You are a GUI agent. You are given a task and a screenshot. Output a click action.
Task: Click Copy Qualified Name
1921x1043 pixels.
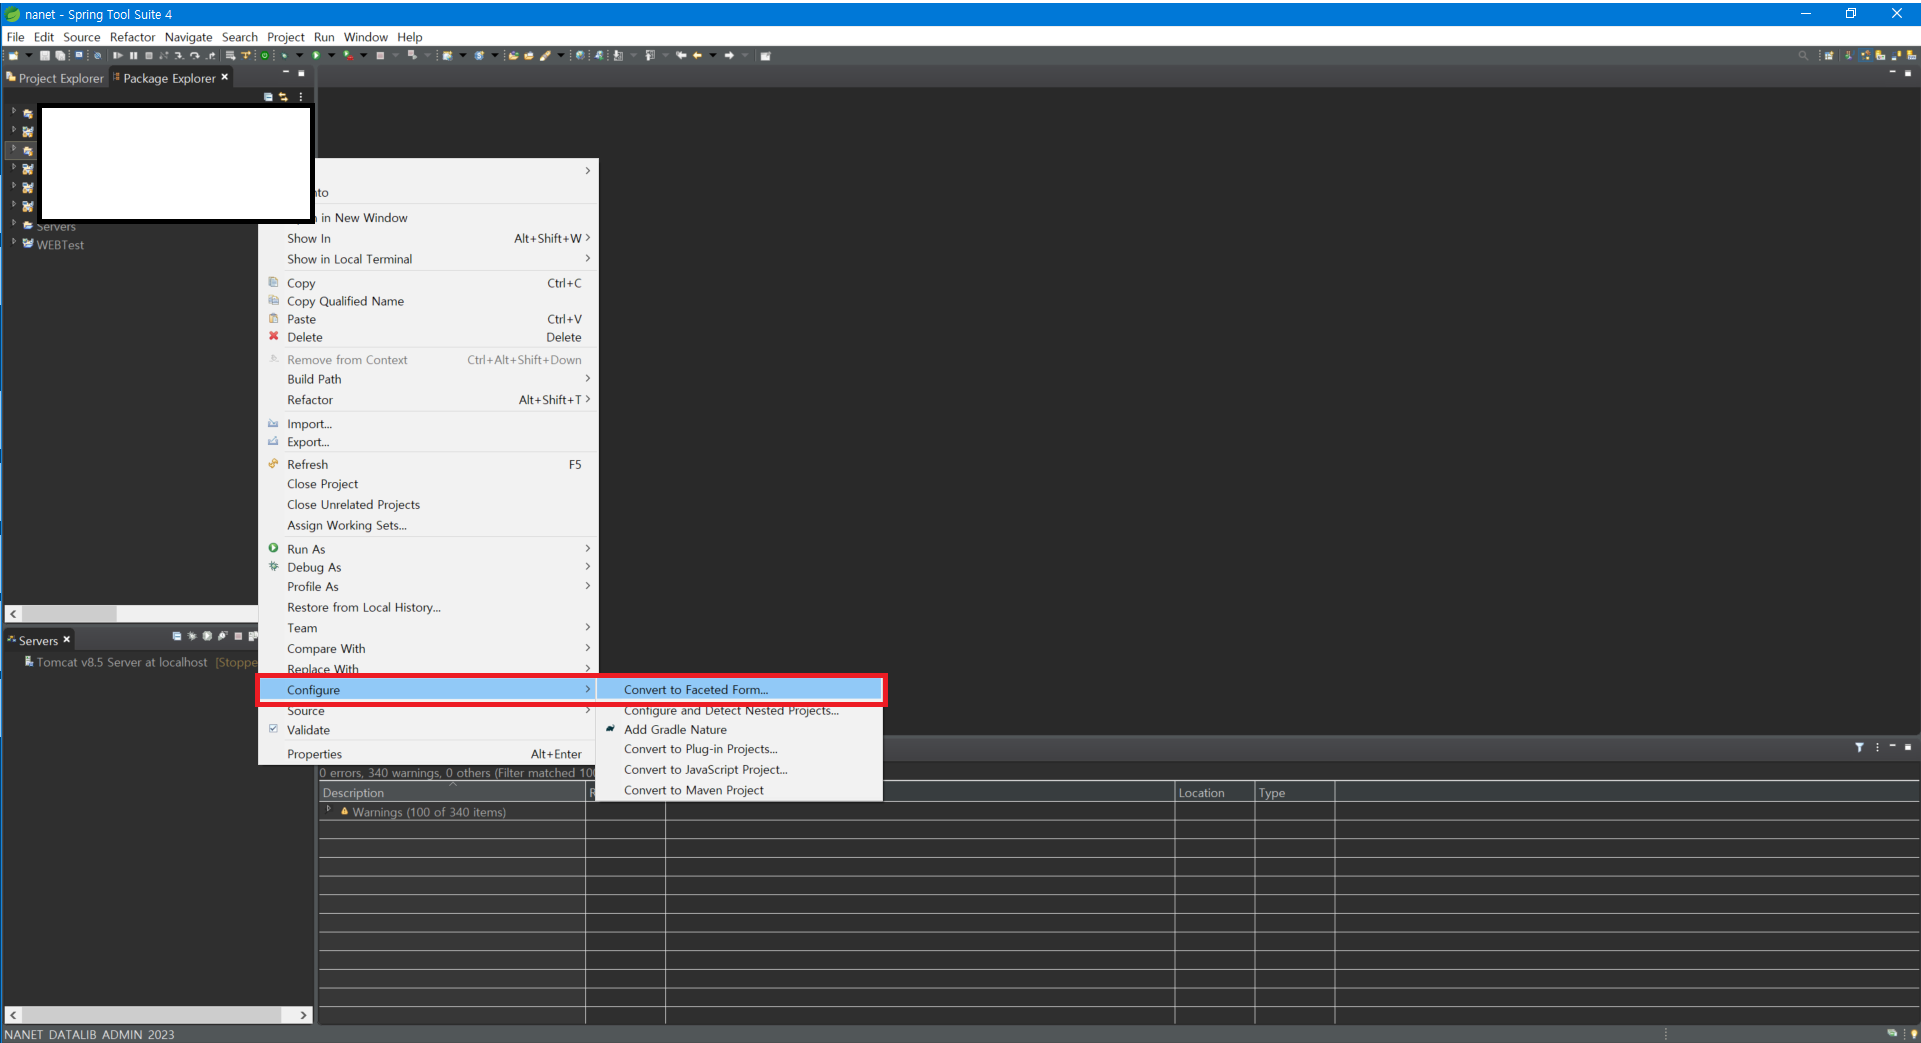[429, 301]
